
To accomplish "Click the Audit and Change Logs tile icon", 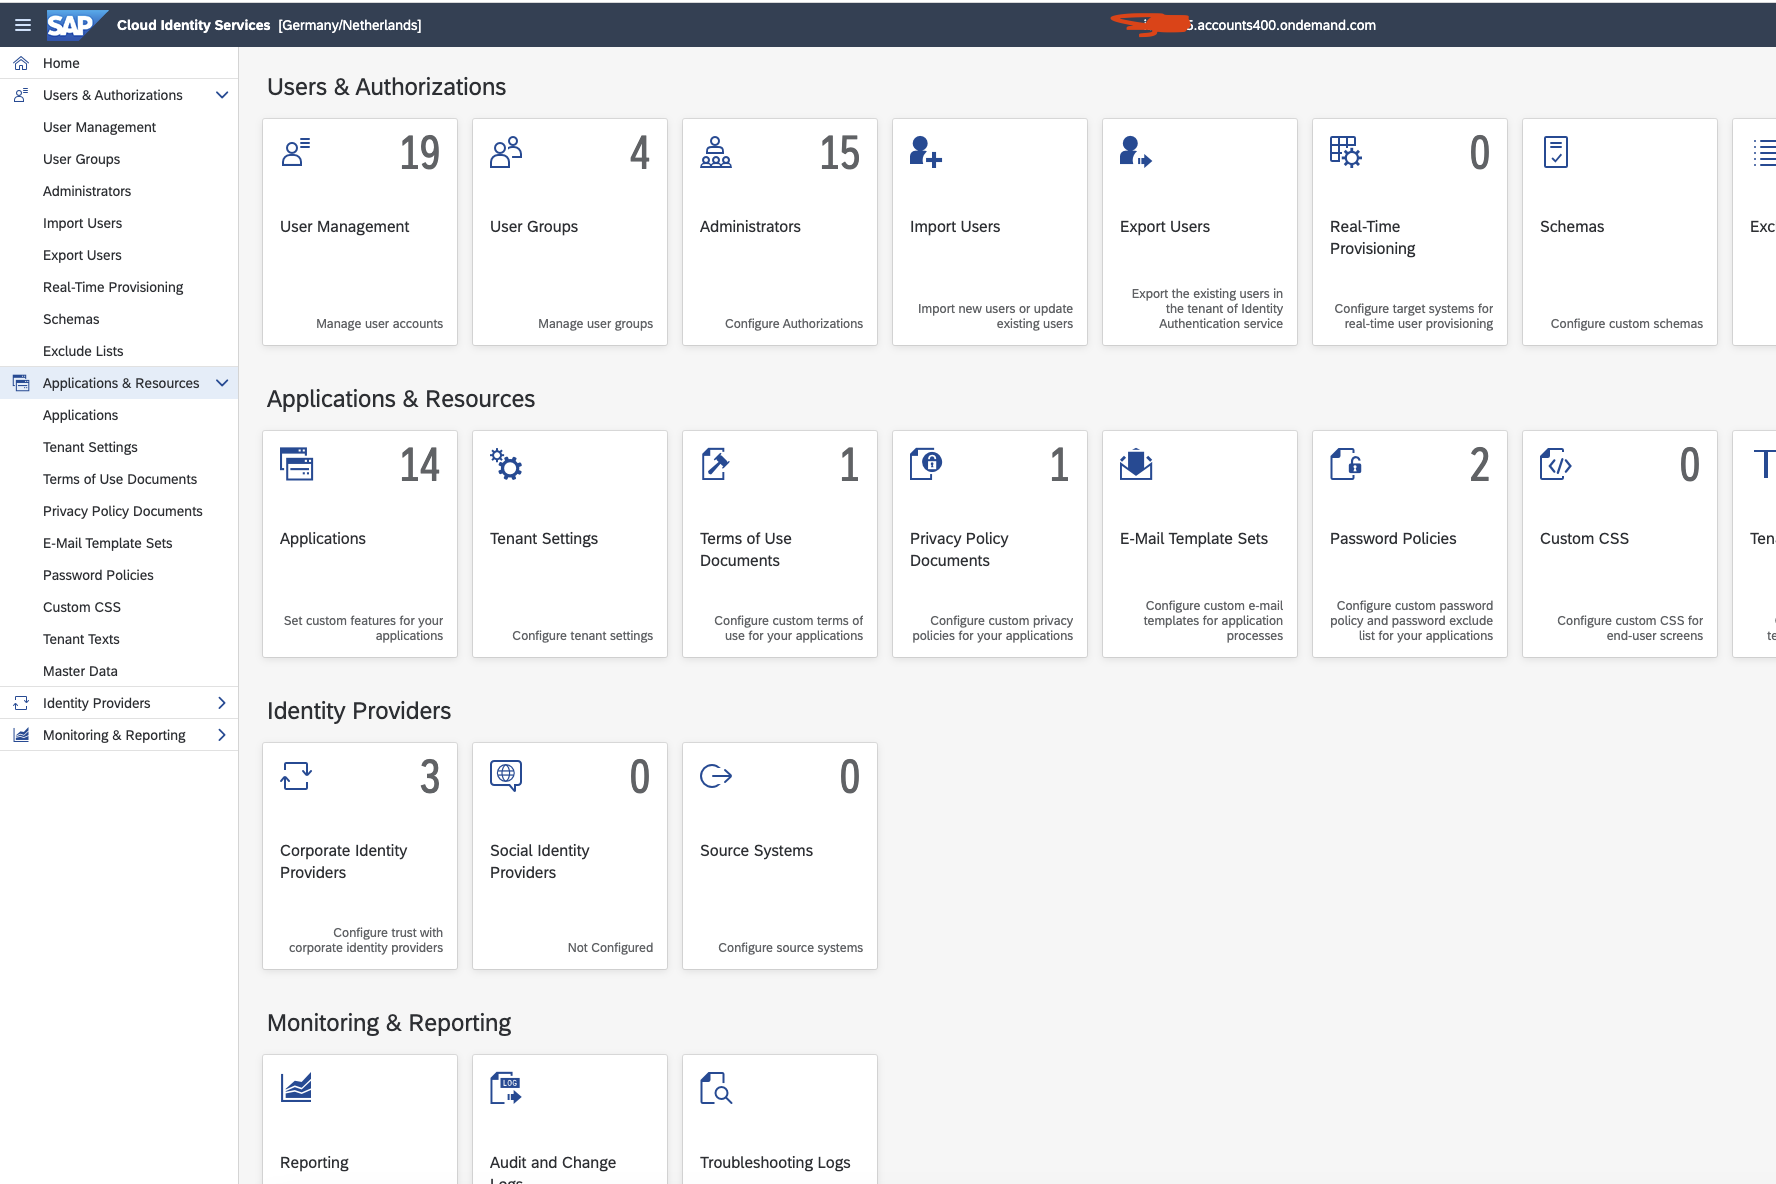I will click(x=506, y=1088).
